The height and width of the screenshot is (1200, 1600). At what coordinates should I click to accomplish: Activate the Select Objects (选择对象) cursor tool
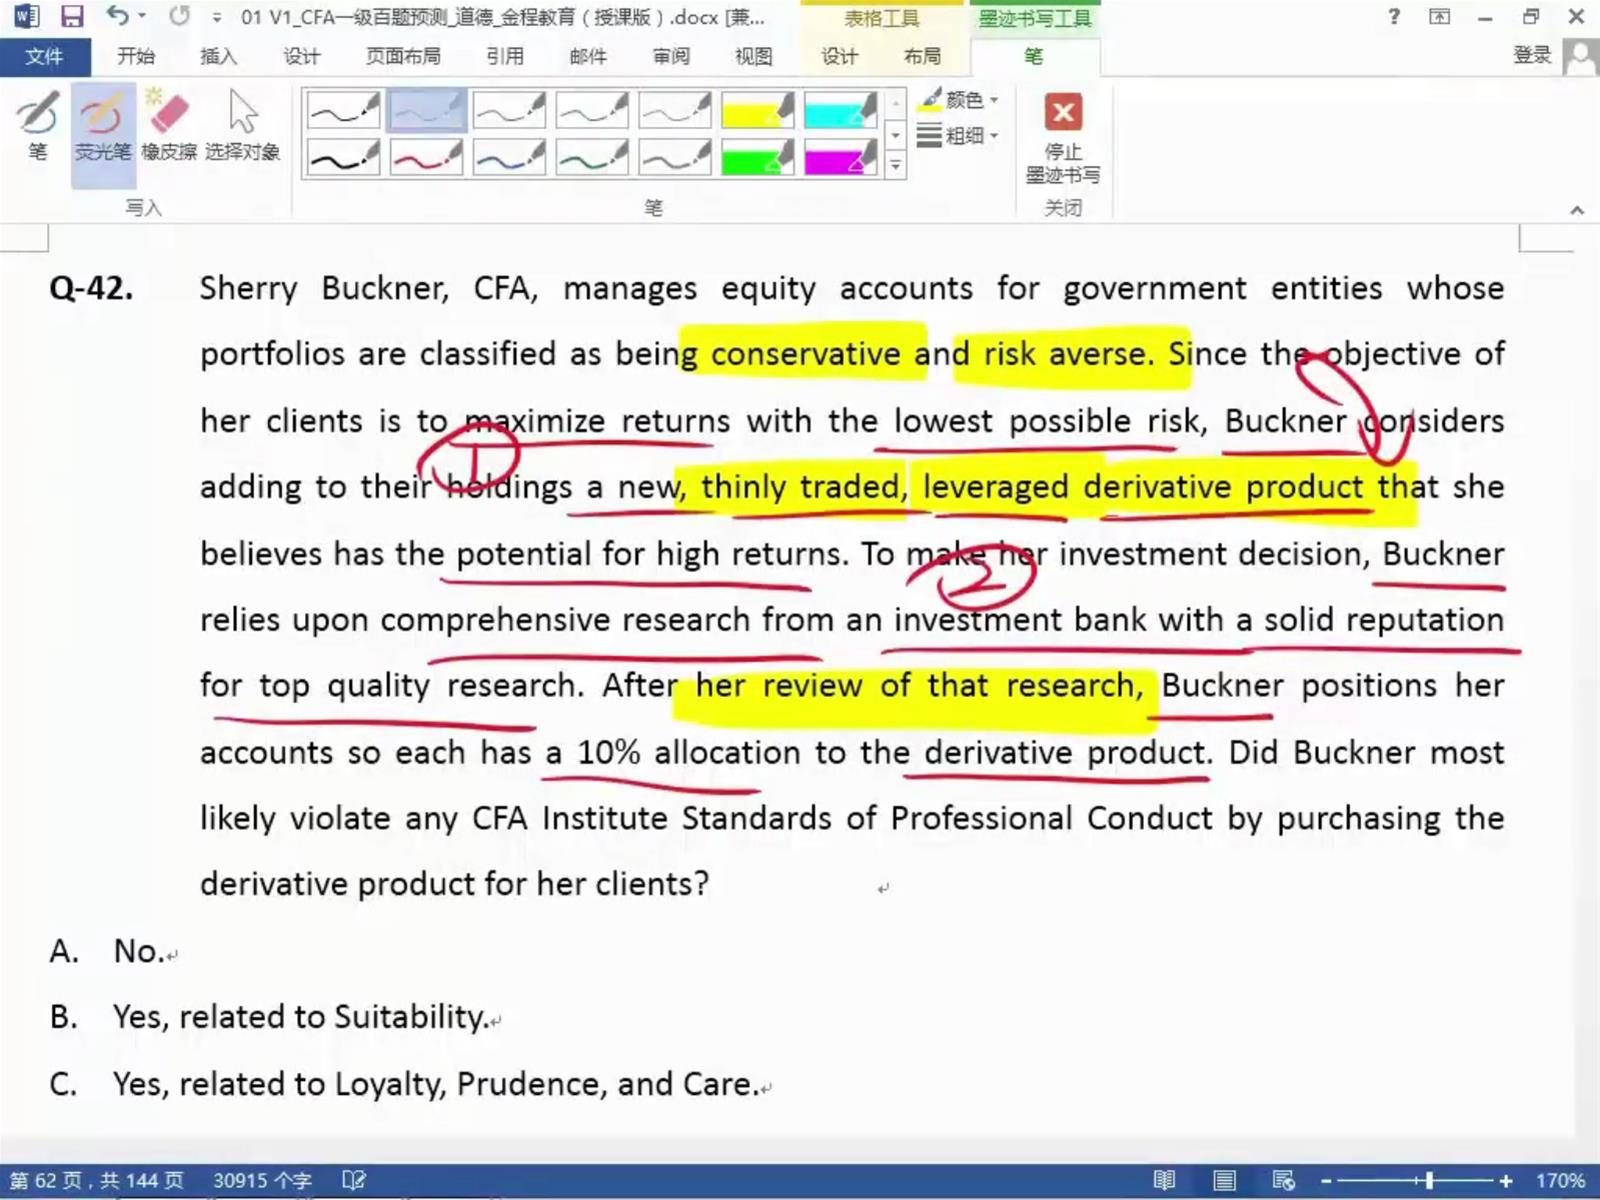click(x=242, y=126)
